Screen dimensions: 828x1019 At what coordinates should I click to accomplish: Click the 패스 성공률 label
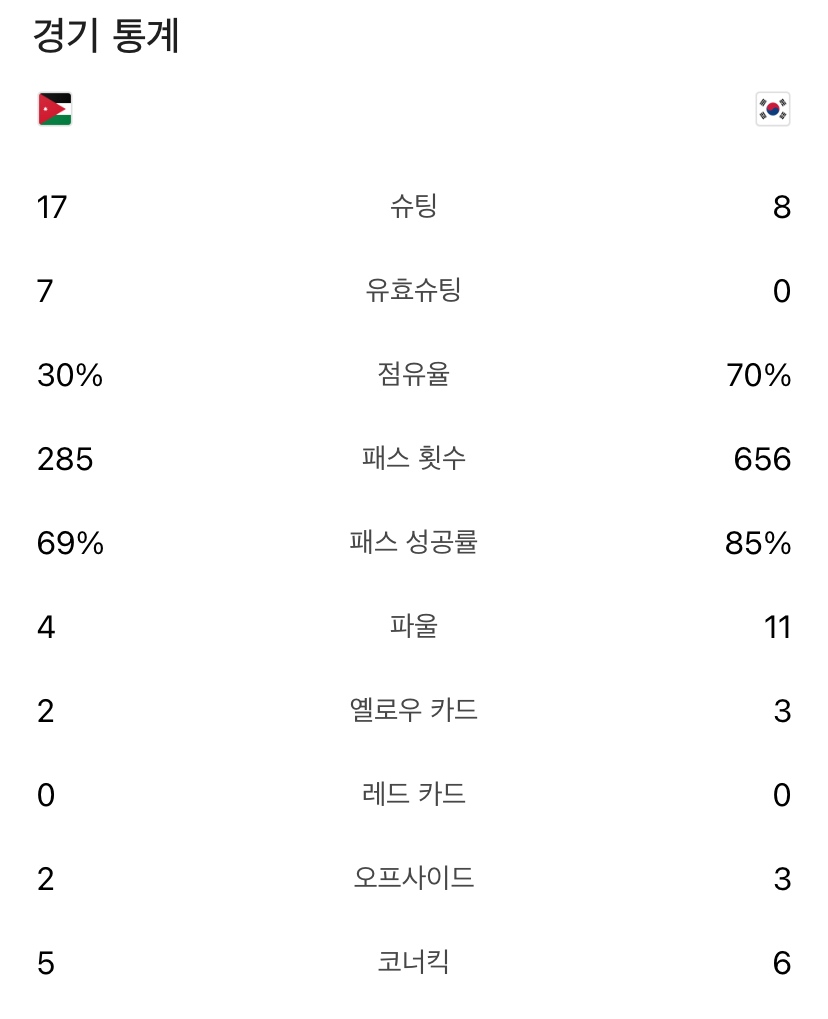click(414, 542)
